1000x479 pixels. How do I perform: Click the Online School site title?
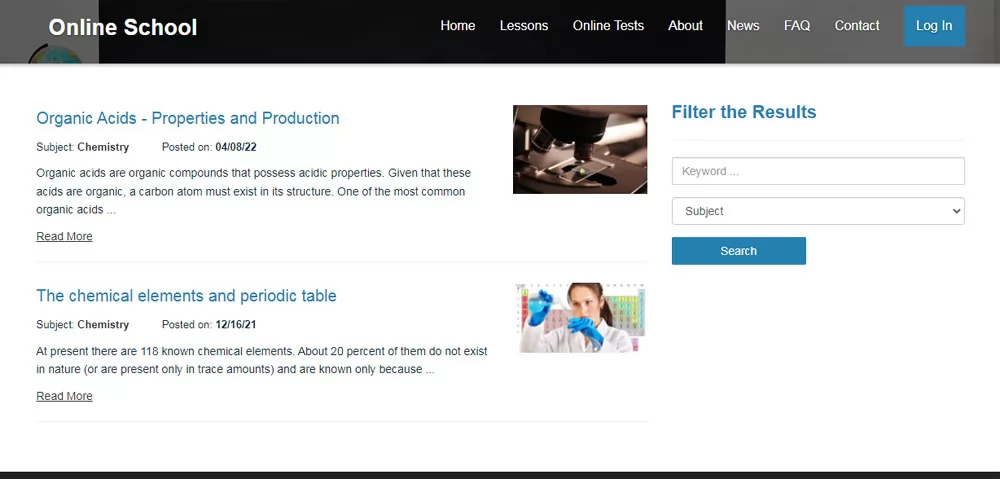point(123,27)
